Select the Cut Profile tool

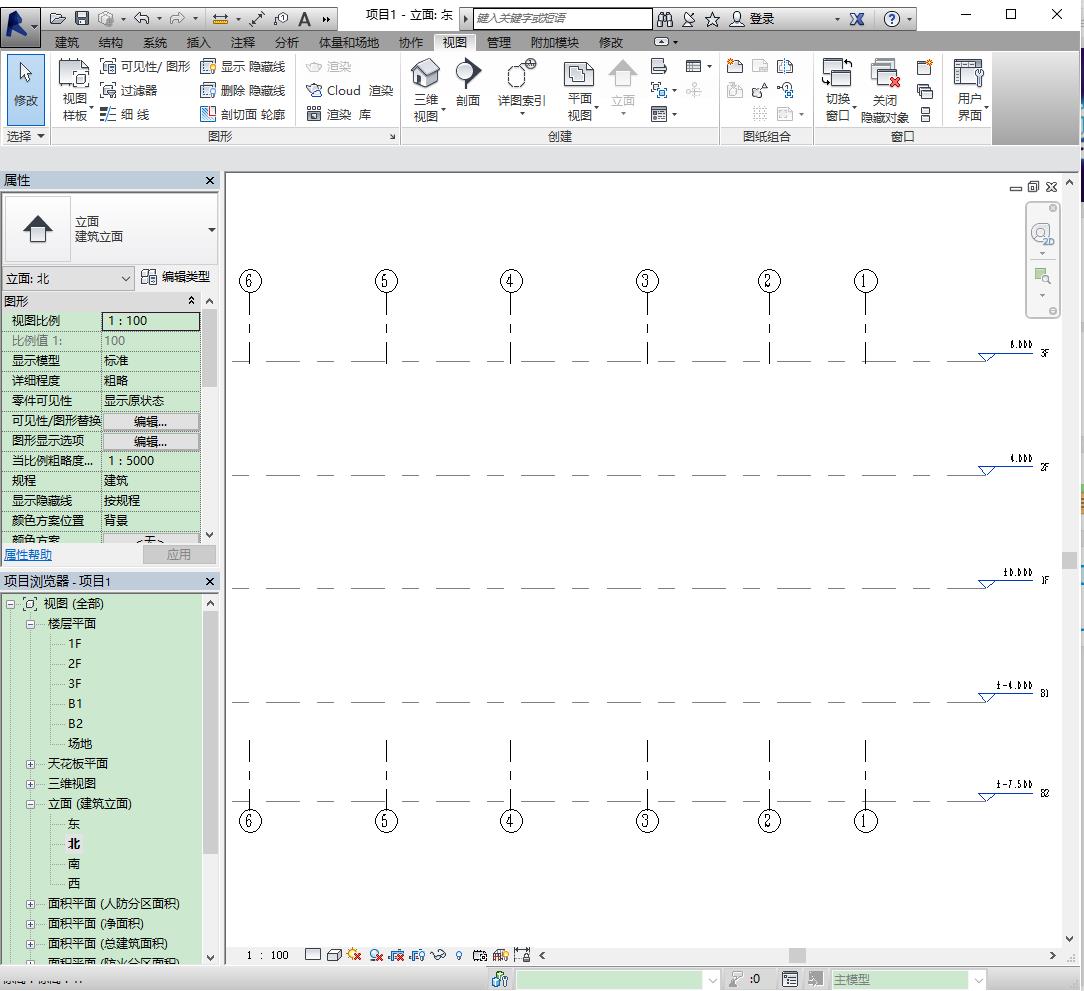[243, 114]
